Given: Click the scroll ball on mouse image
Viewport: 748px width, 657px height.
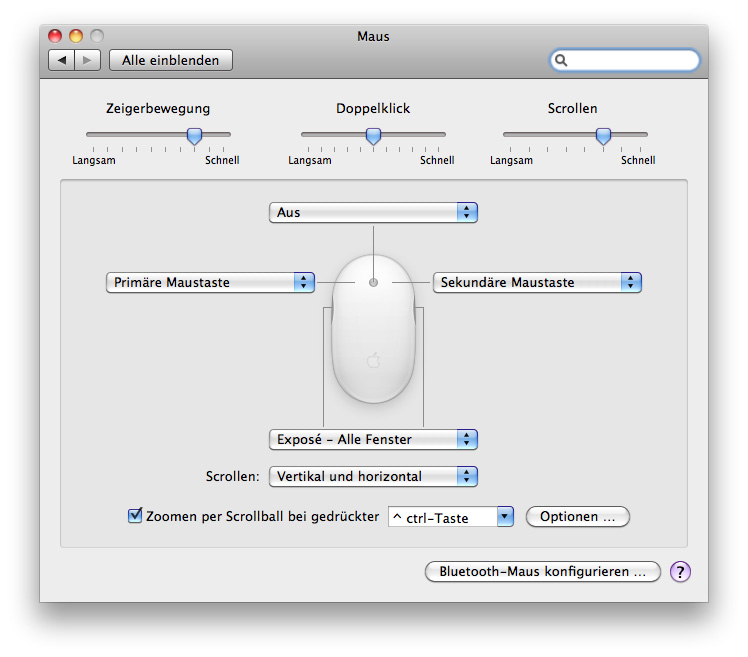Looking at the screenshot, I should pos(374,282).
